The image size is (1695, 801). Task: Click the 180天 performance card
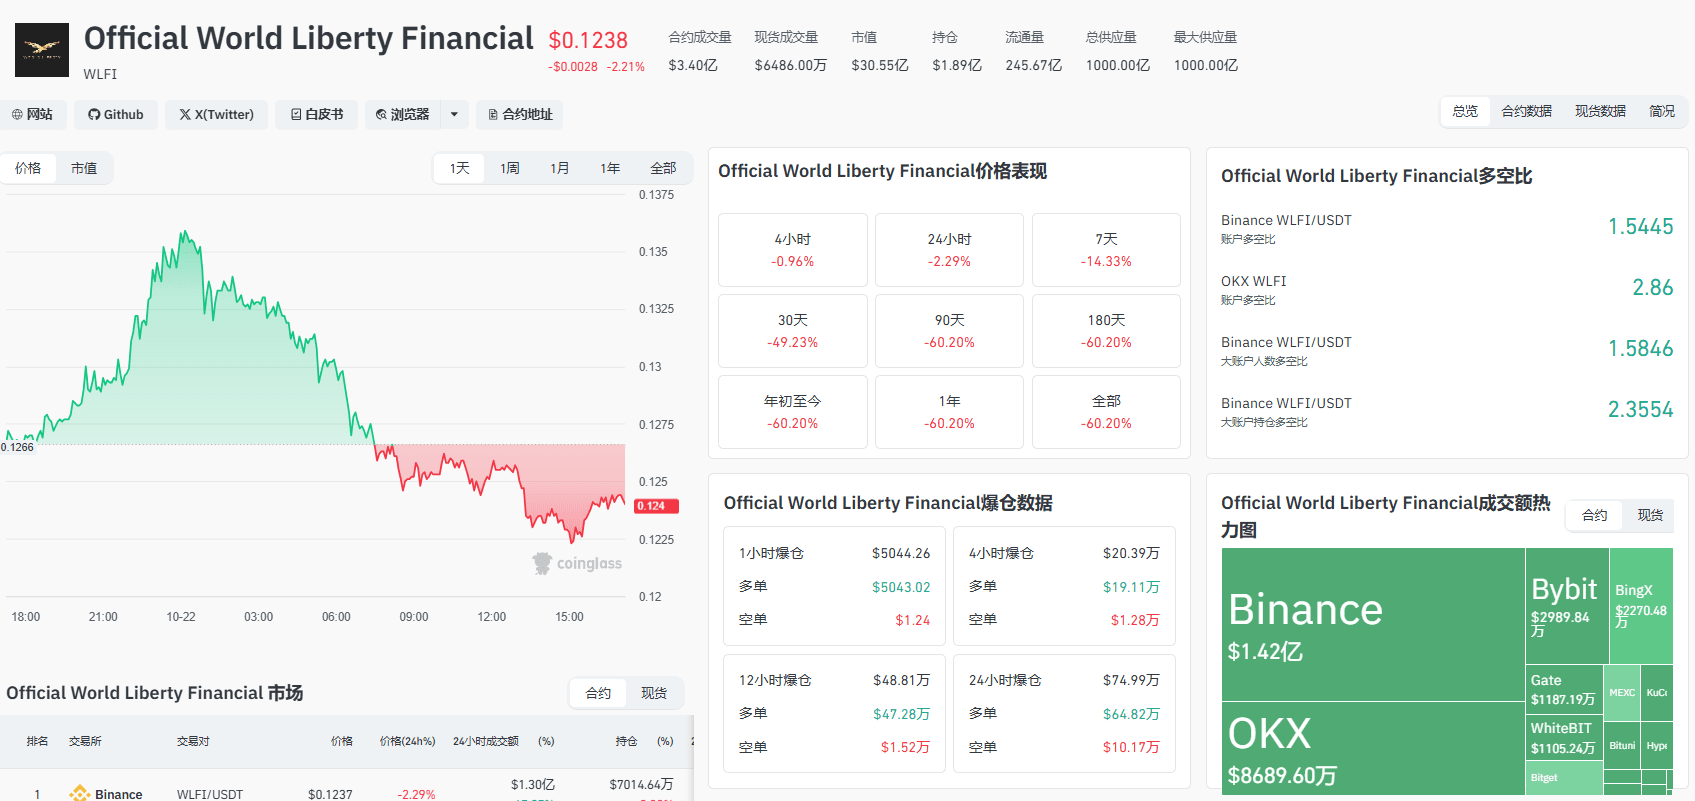[x=1106, y=331]
